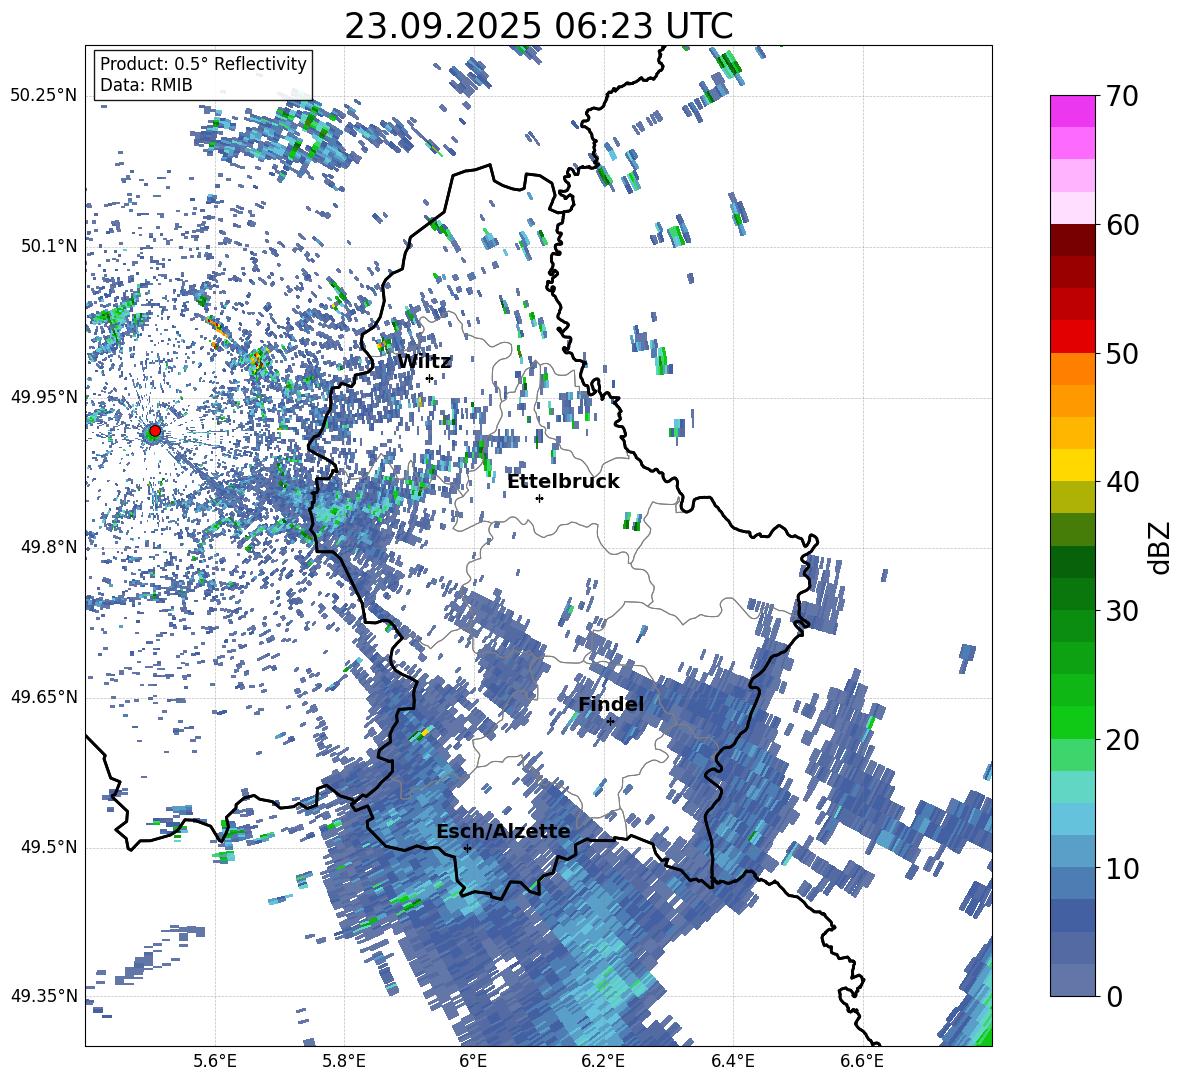Click the Ettelbruck city label

click(x=563, y=482)
